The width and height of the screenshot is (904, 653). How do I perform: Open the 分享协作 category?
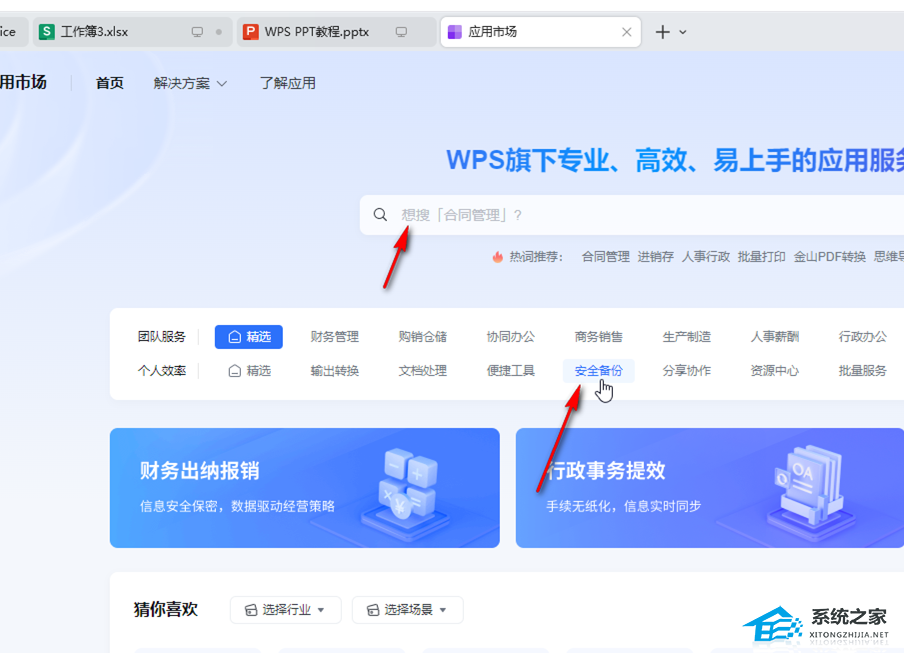(x=687, y=371)
